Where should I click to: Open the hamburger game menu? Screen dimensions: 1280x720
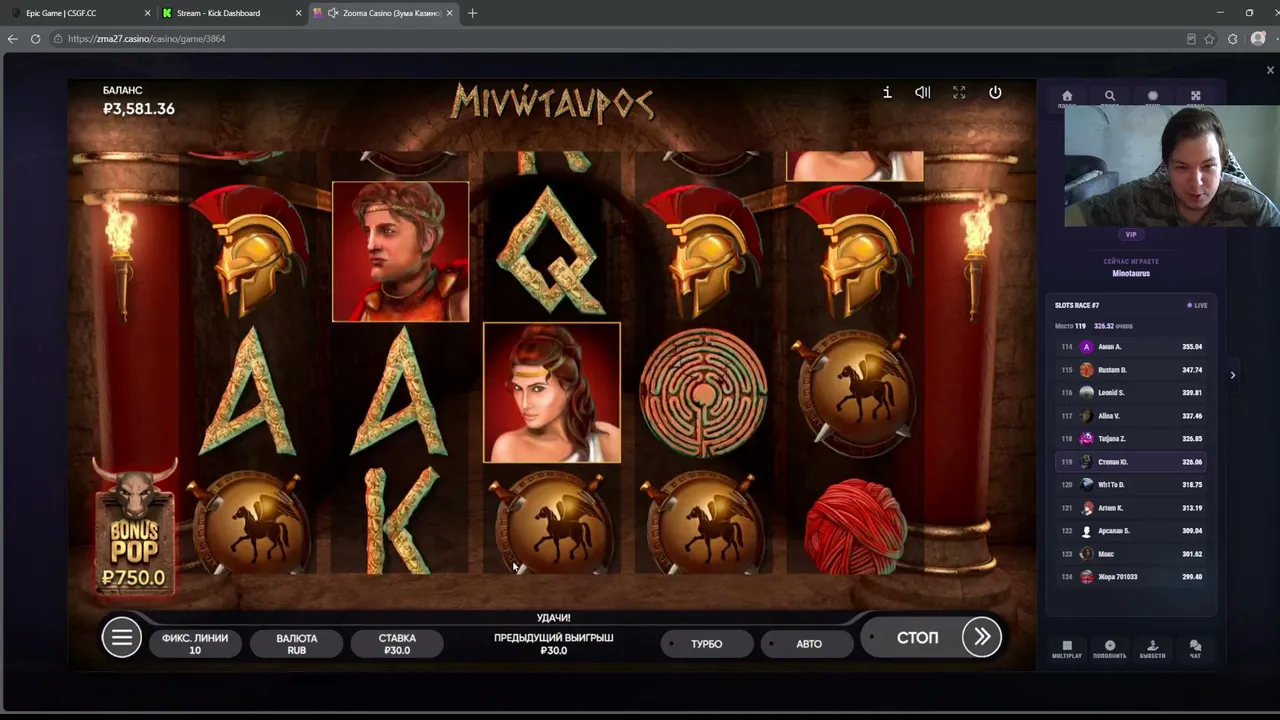pyautogui.click(x=122, y=637)
